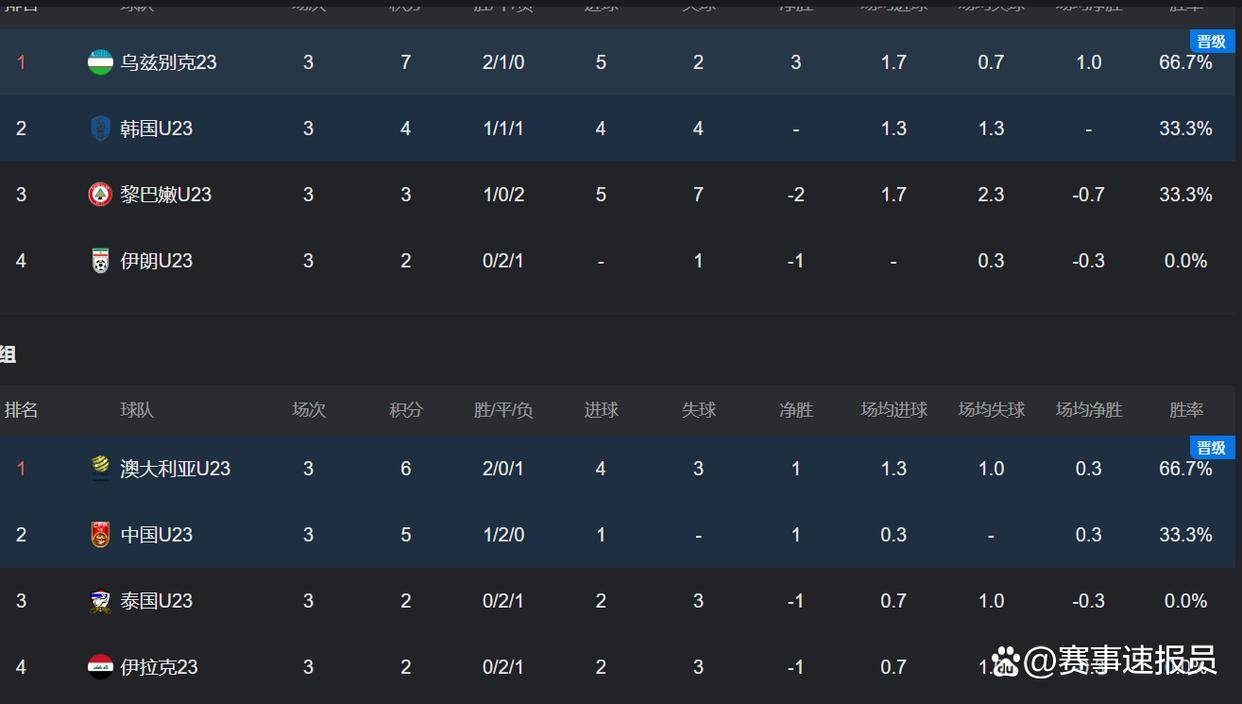The width and height of the screenshot is (1242, 704).
Task: Click the Australia U23 team crest
Action: click(x=100, y=468)
